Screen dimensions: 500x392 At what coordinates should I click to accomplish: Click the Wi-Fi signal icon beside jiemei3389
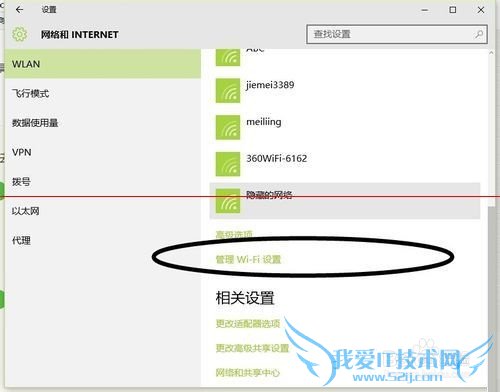pyautogui.click(x=228, y=90)
